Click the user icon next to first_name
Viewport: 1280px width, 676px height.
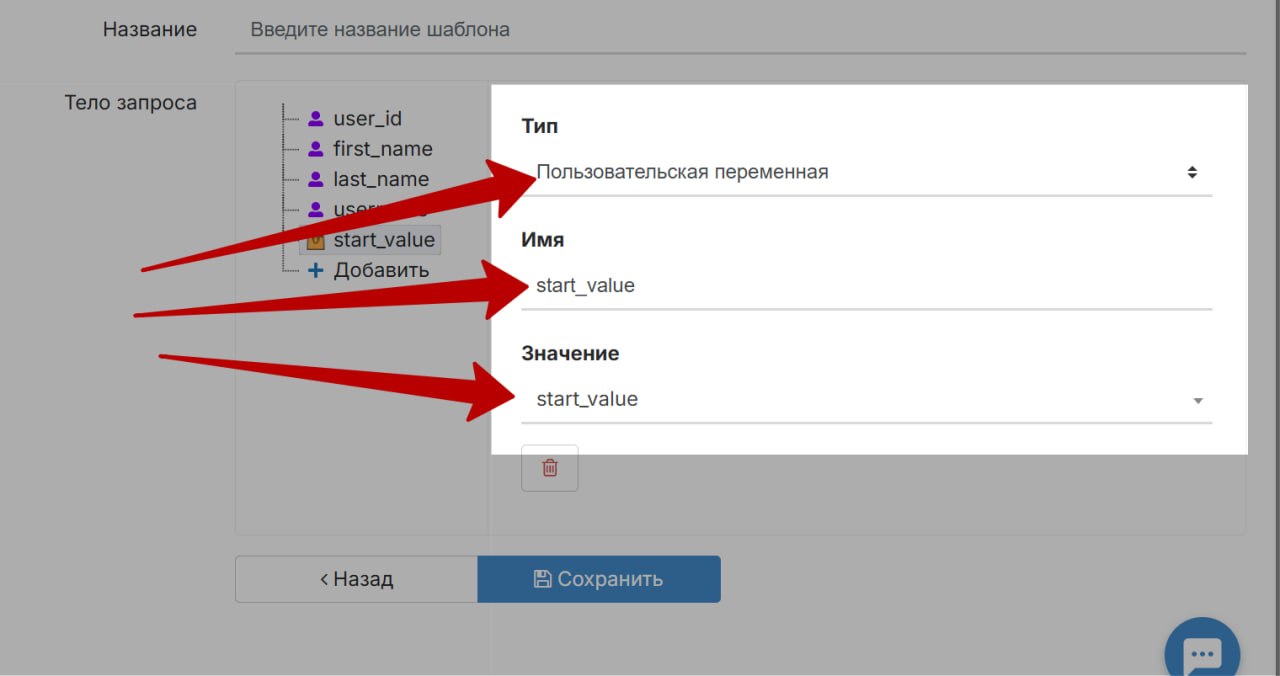point(316,149)
